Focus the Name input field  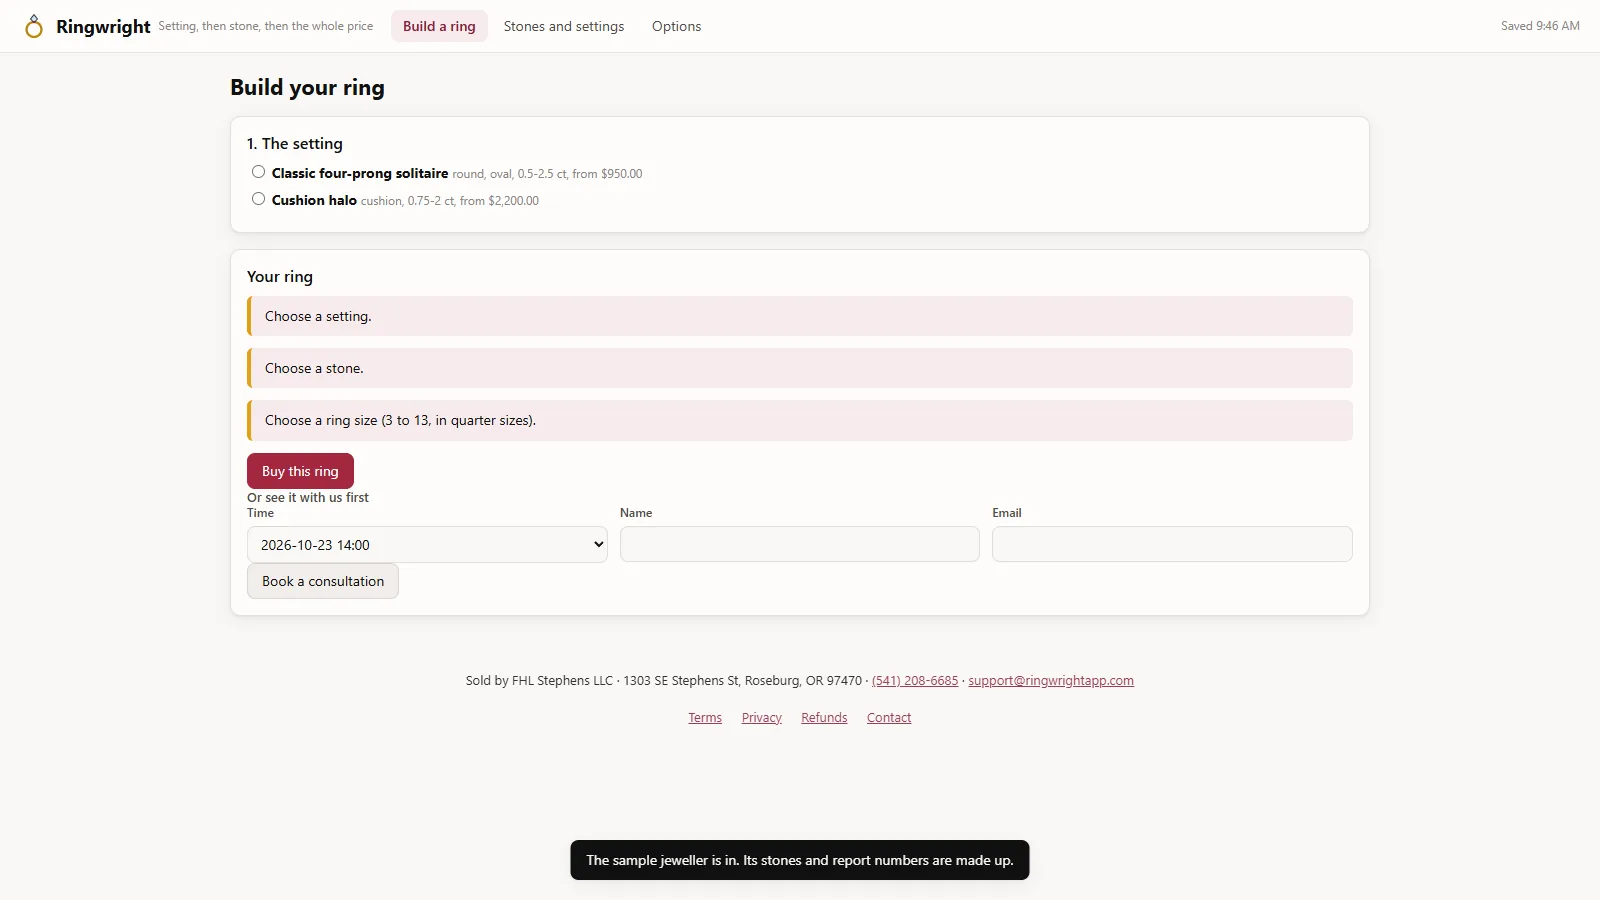coord(800,544)
